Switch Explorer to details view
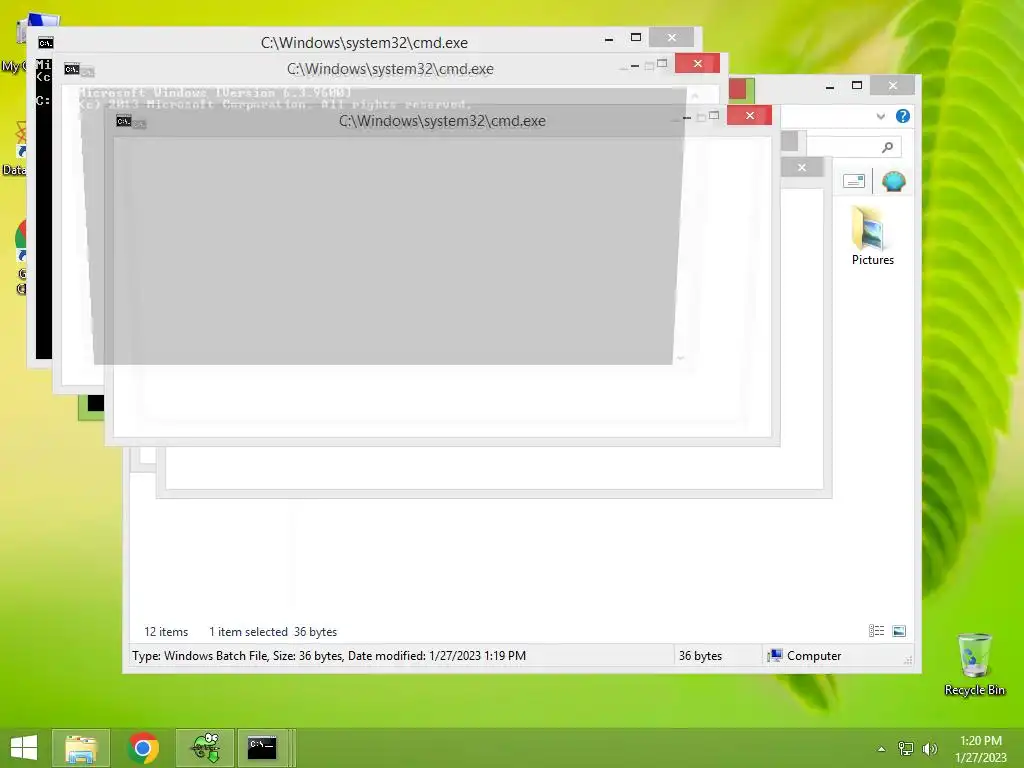 [876, 631]
